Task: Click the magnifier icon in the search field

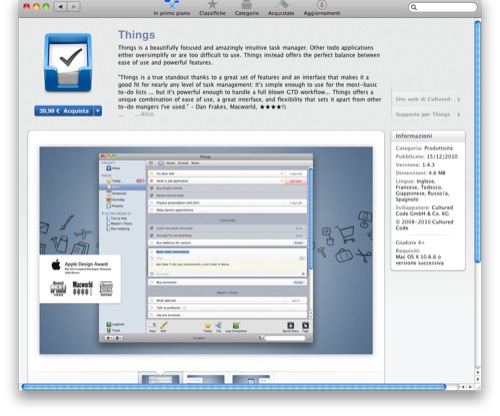Action: [x=414, y=7]
